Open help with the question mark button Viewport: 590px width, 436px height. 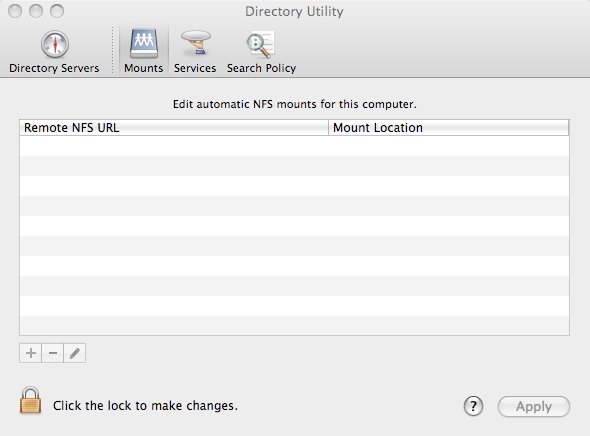[473, 406]
